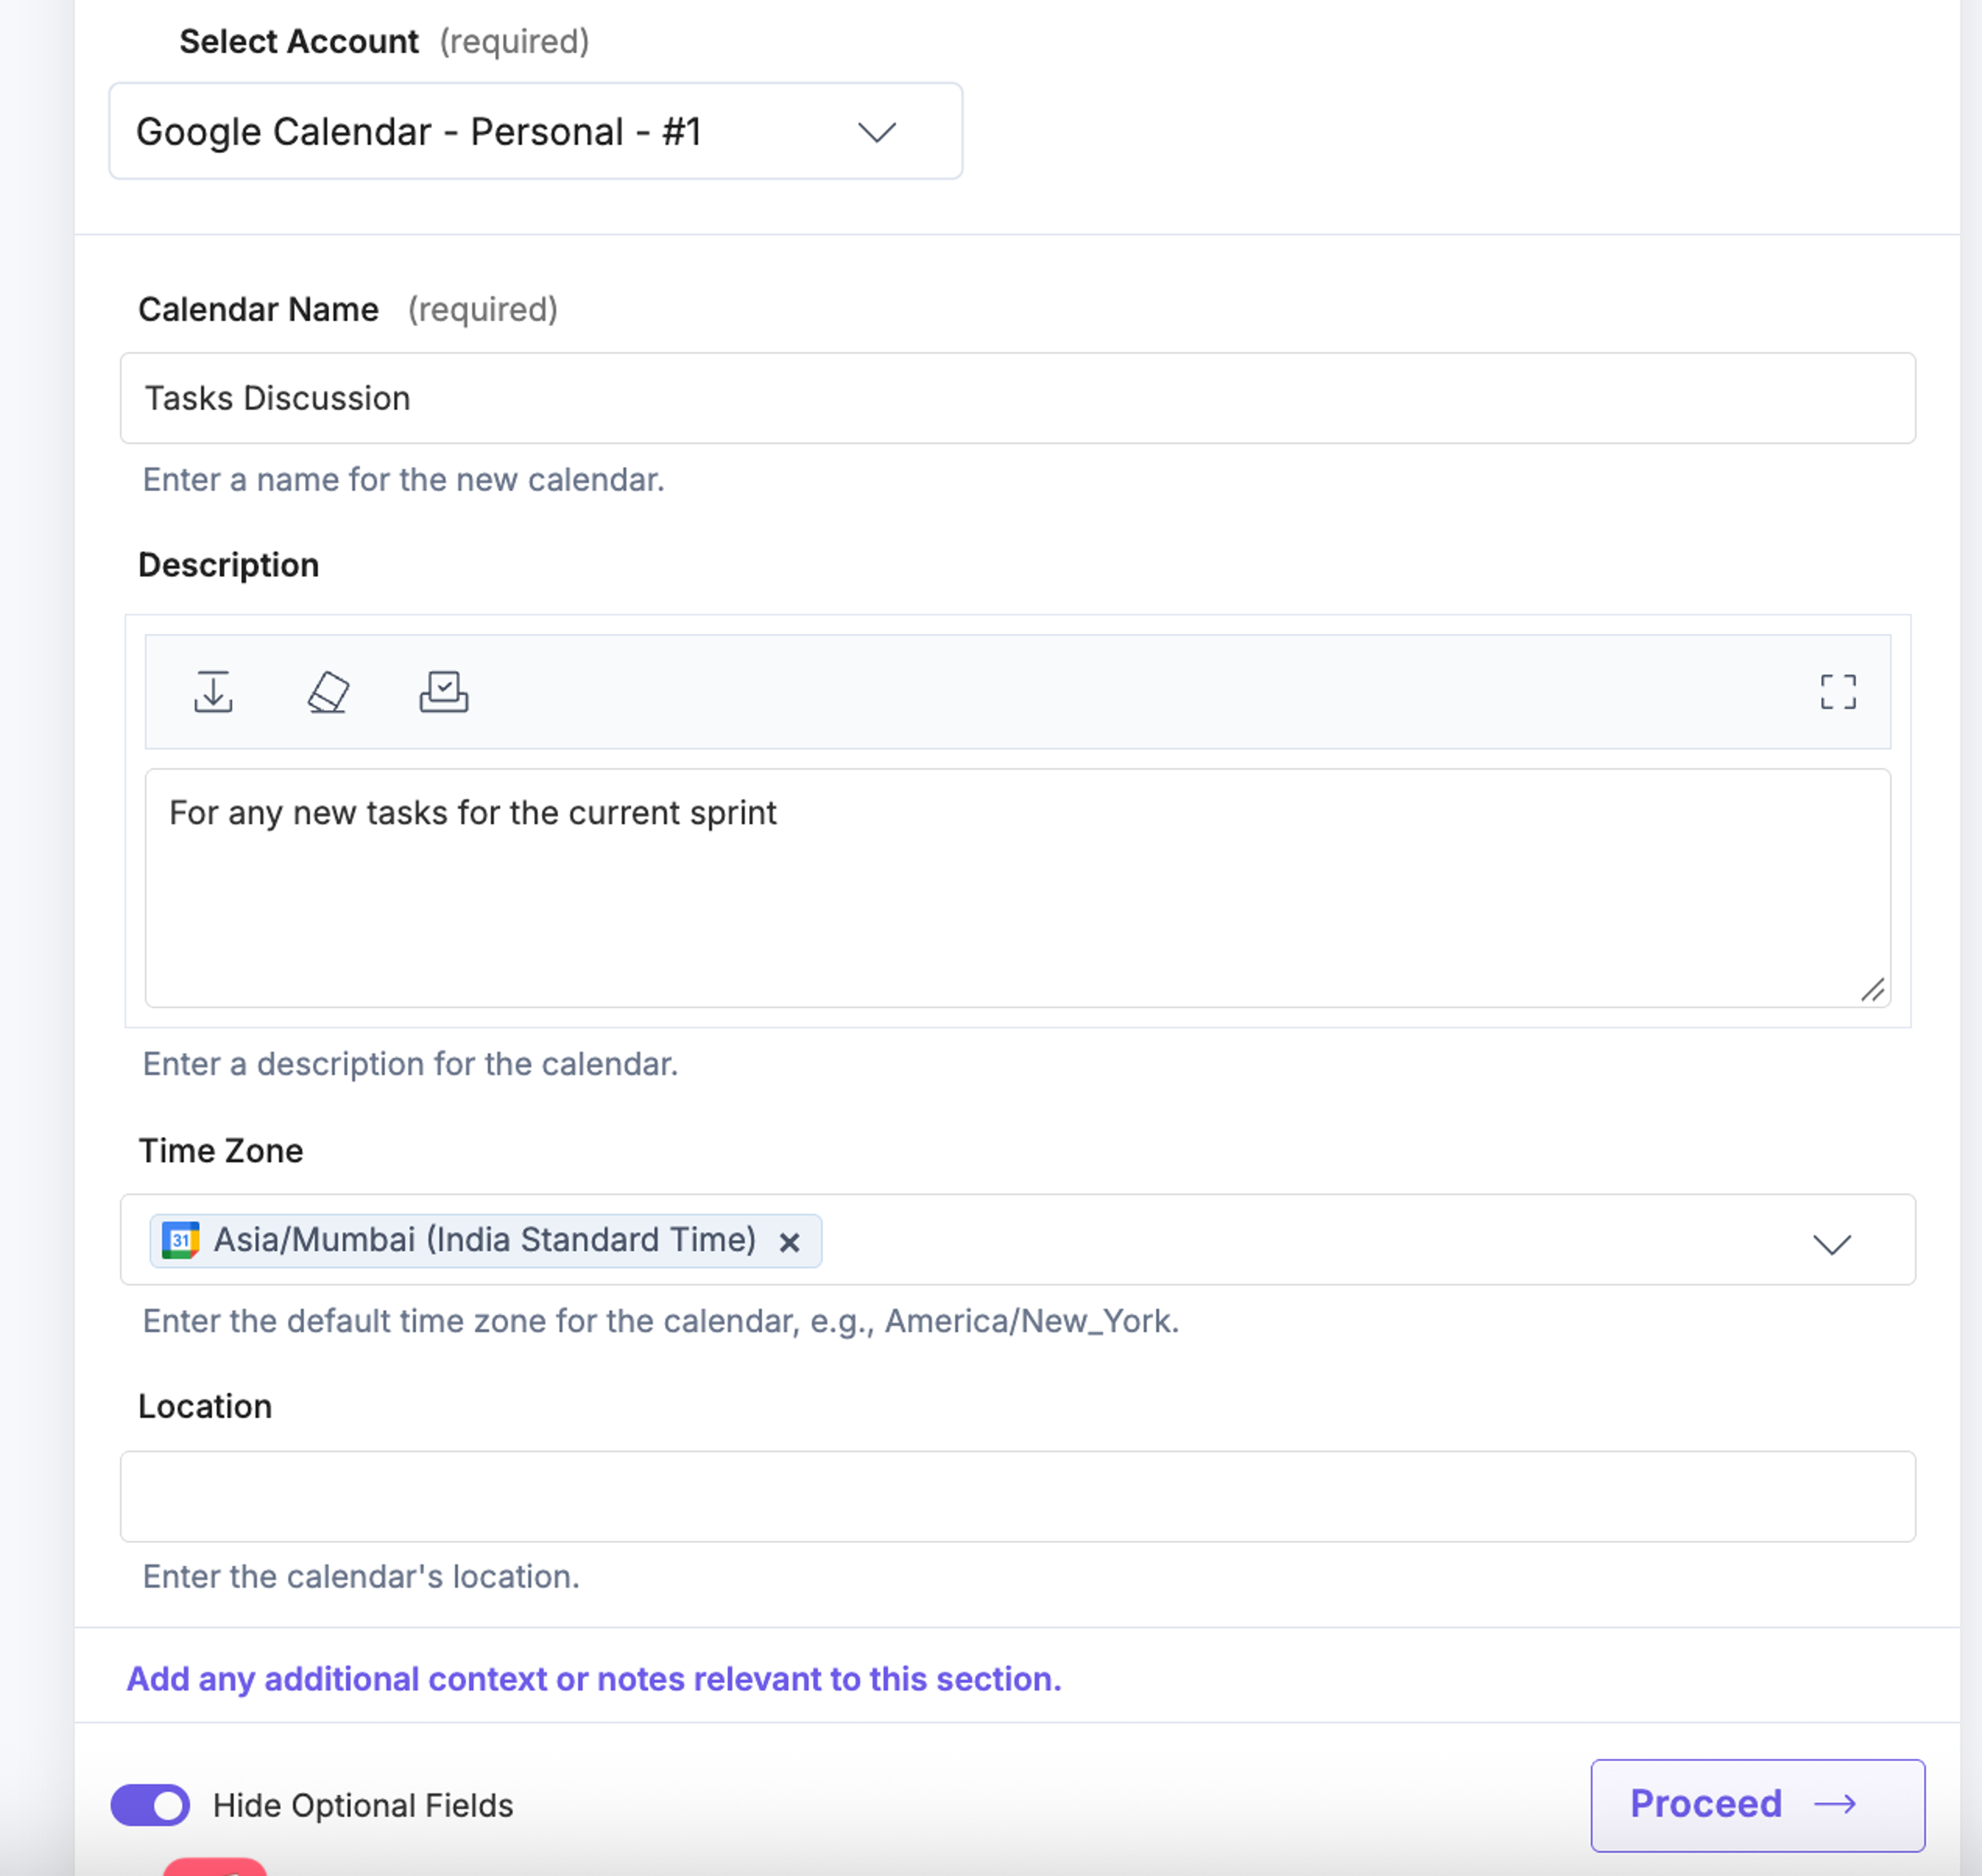
Task: Click inside the Description text area
Action: (1017, 887)
